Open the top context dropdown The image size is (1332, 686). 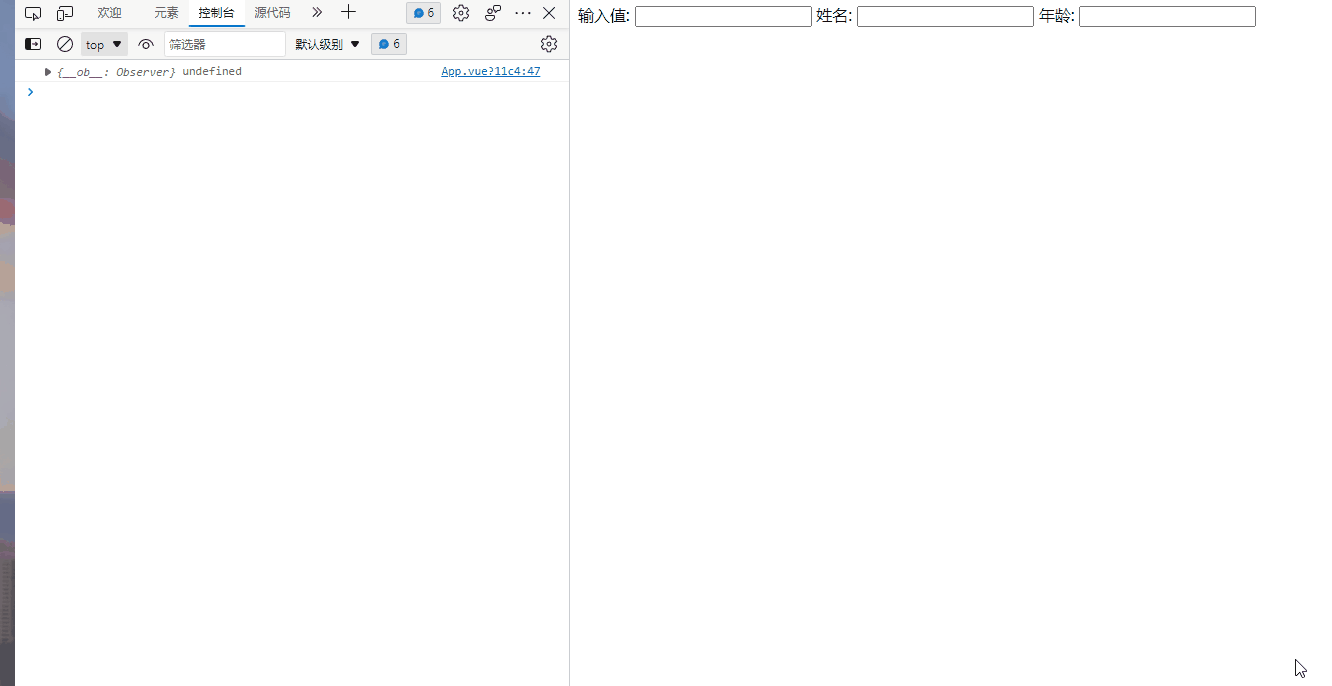click(104, 44)
